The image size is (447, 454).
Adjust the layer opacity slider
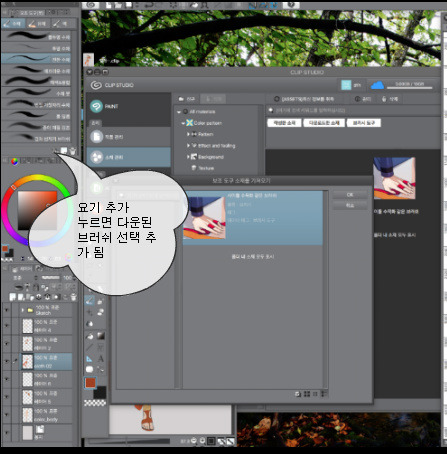click(x=51, y=278)
